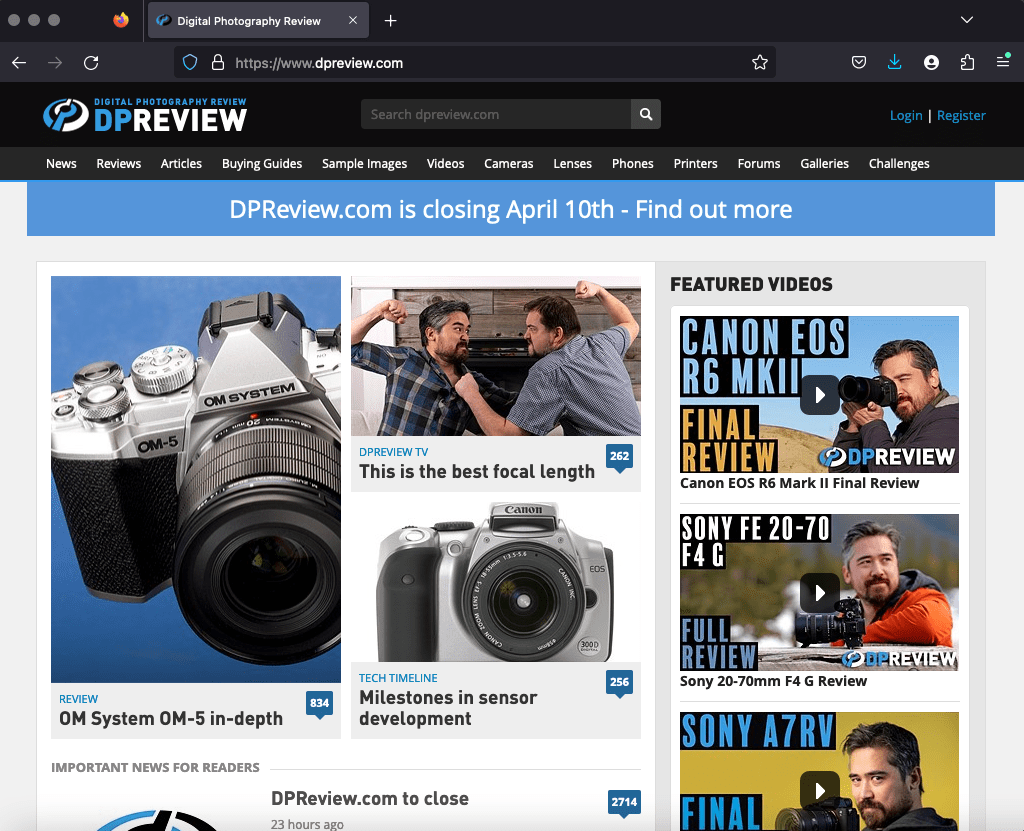Click the Login link
Image resolution: width=1024 pixels, height=831 pixels.
[906, 115]
